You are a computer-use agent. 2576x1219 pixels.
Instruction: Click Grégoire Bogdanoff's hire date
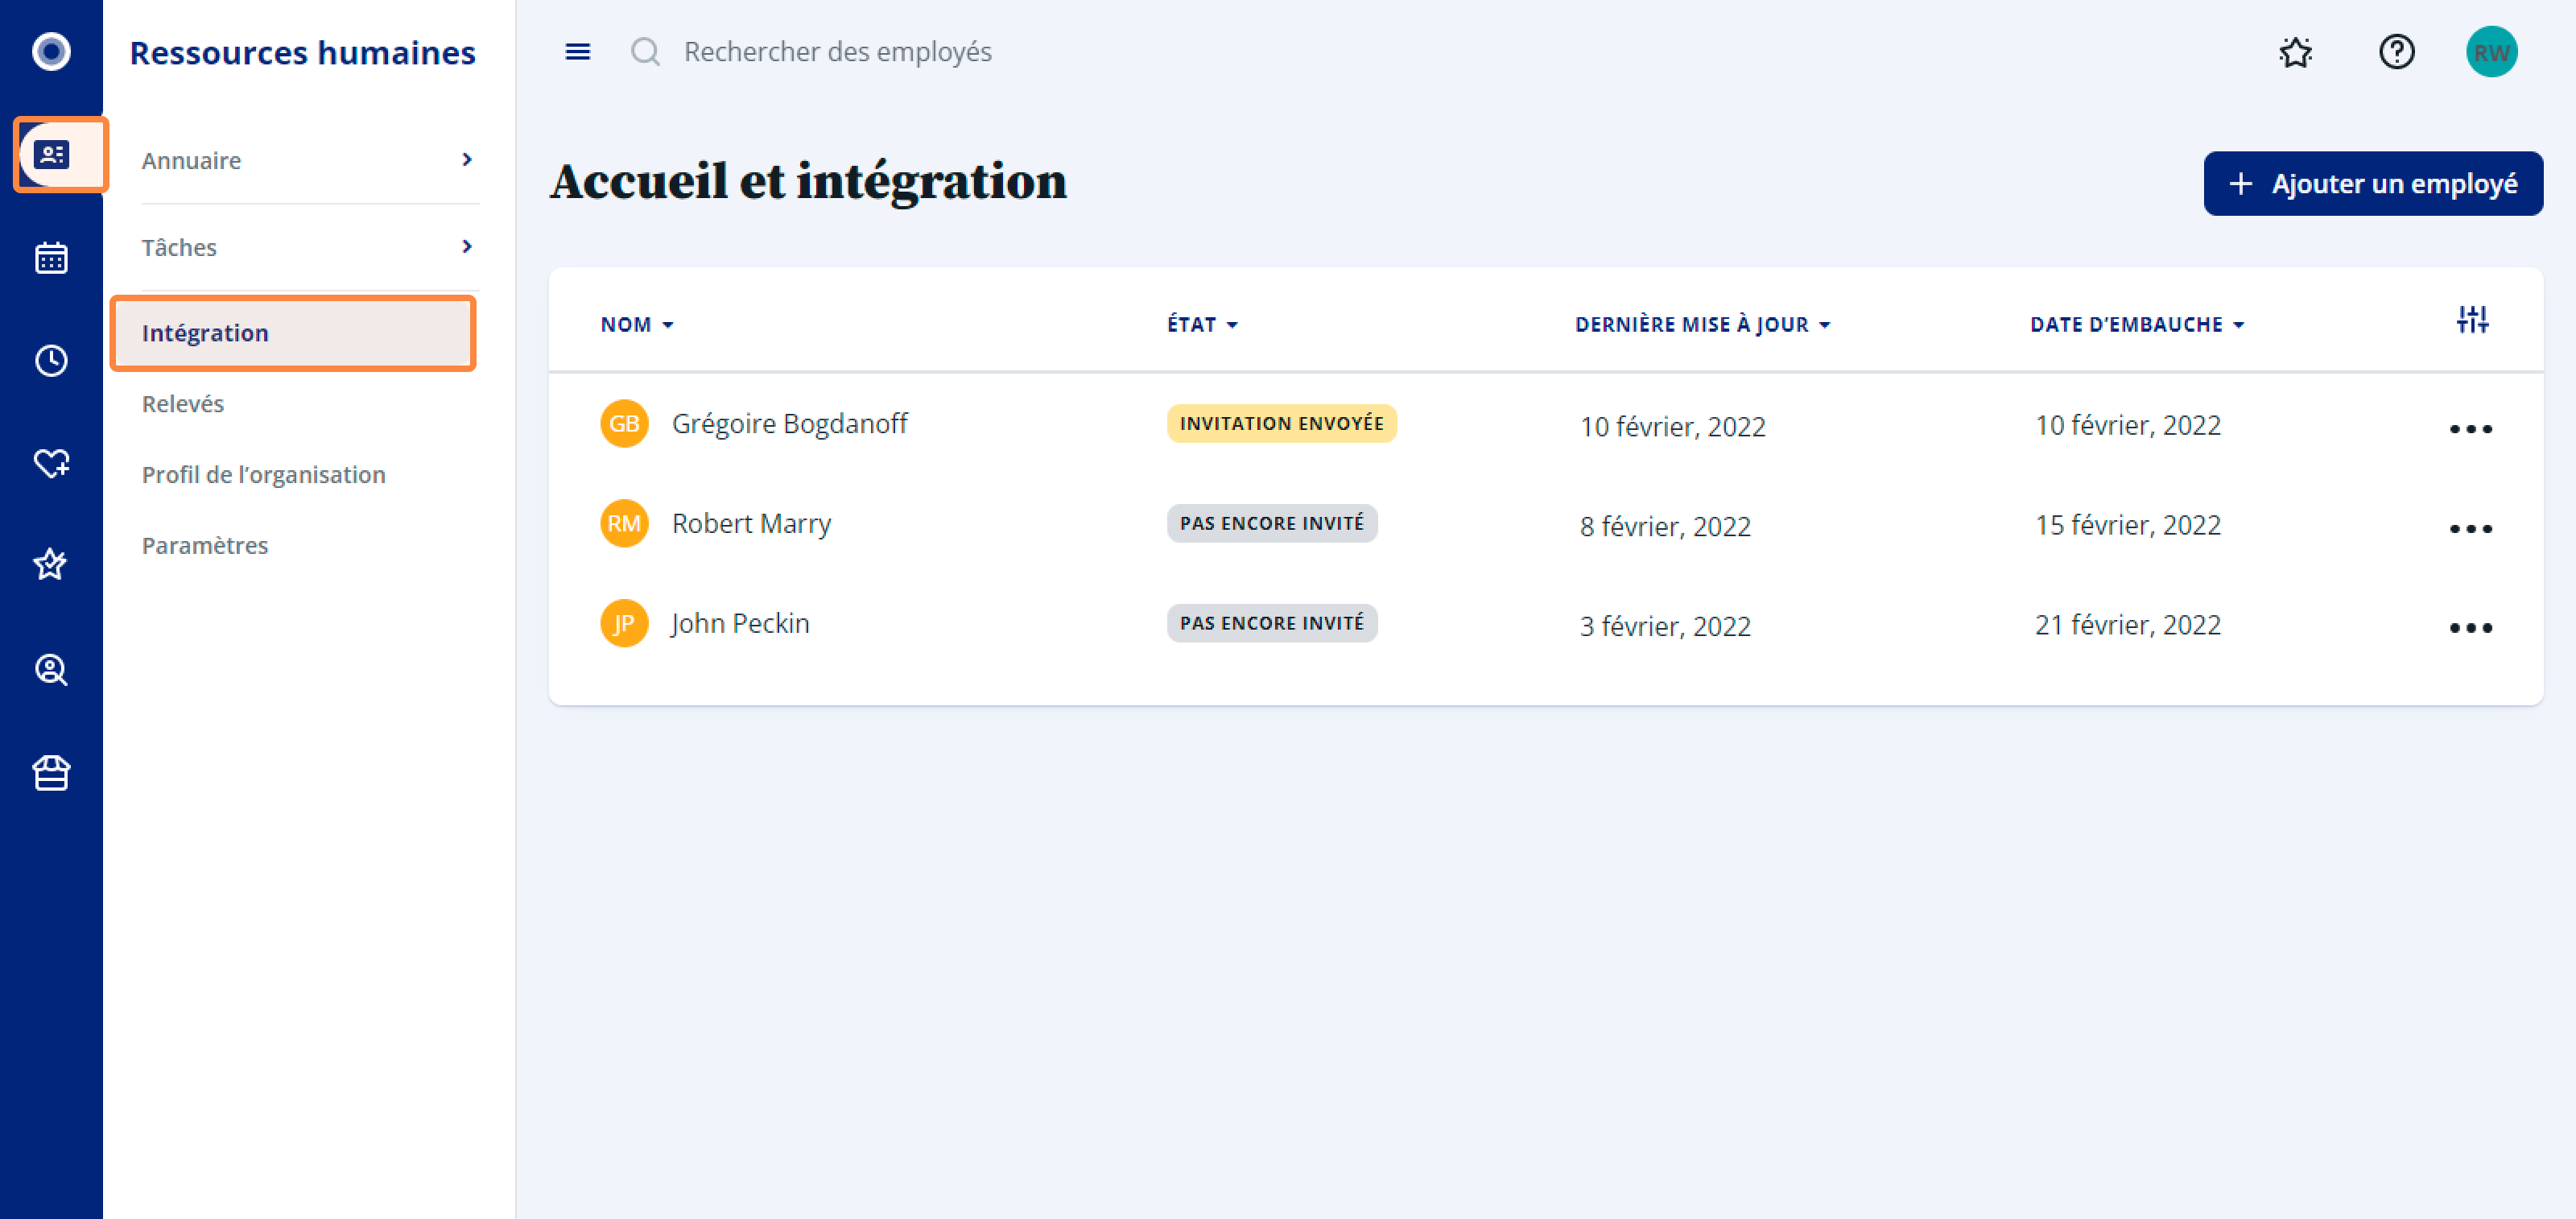tap(2127, 425)
